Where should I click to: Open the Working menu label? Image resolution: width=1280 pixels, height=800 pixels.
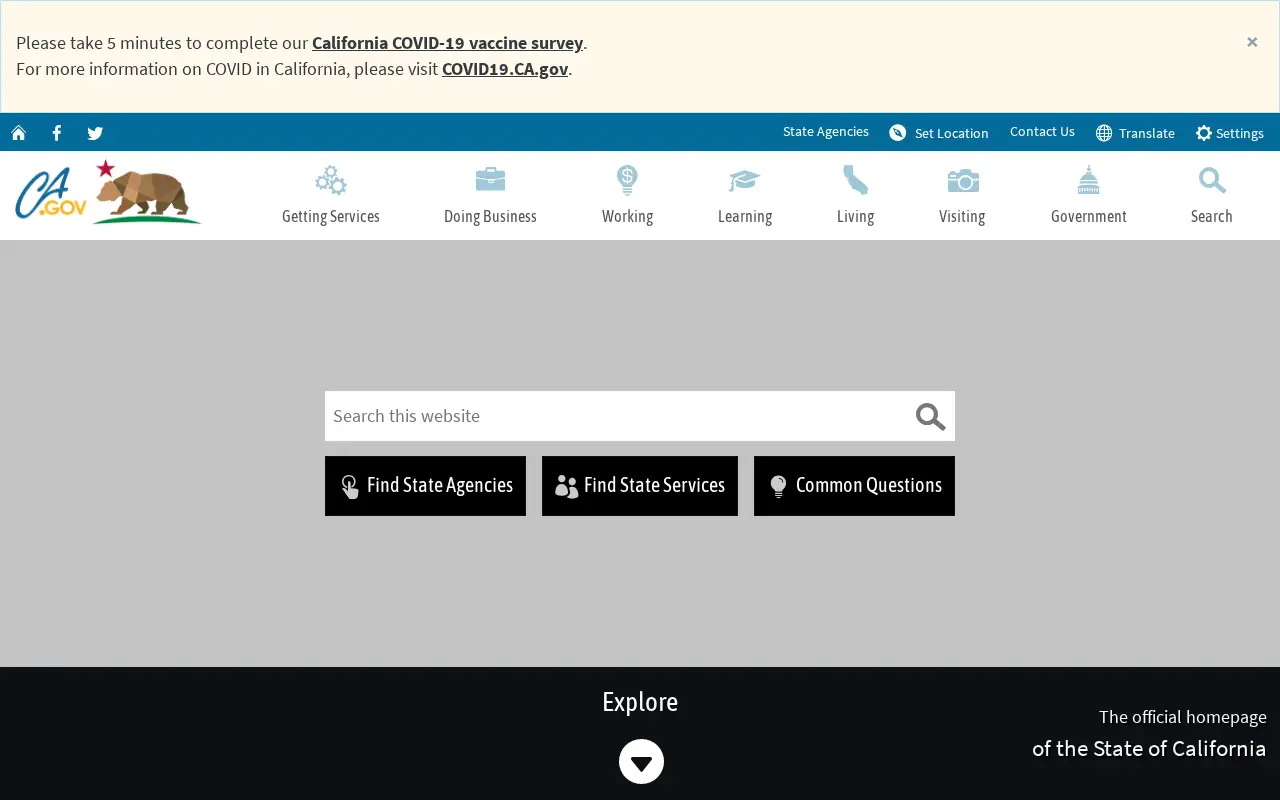[627, 217]
